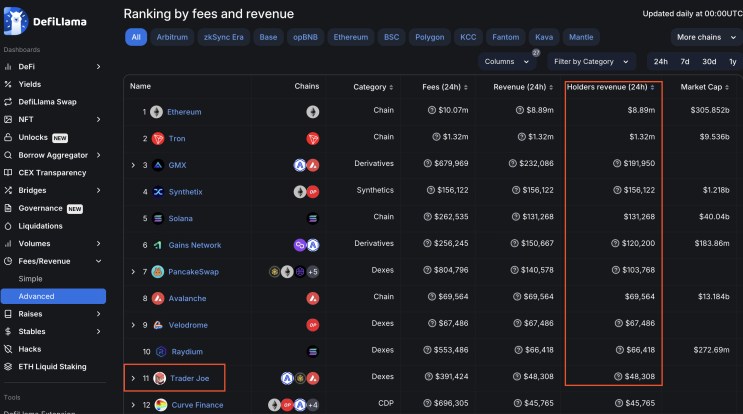Image resolution: width=743 pixels, height=414 pixels.
Task: Click the Yields percent icon in sidebar
Action: coord(9,84)
